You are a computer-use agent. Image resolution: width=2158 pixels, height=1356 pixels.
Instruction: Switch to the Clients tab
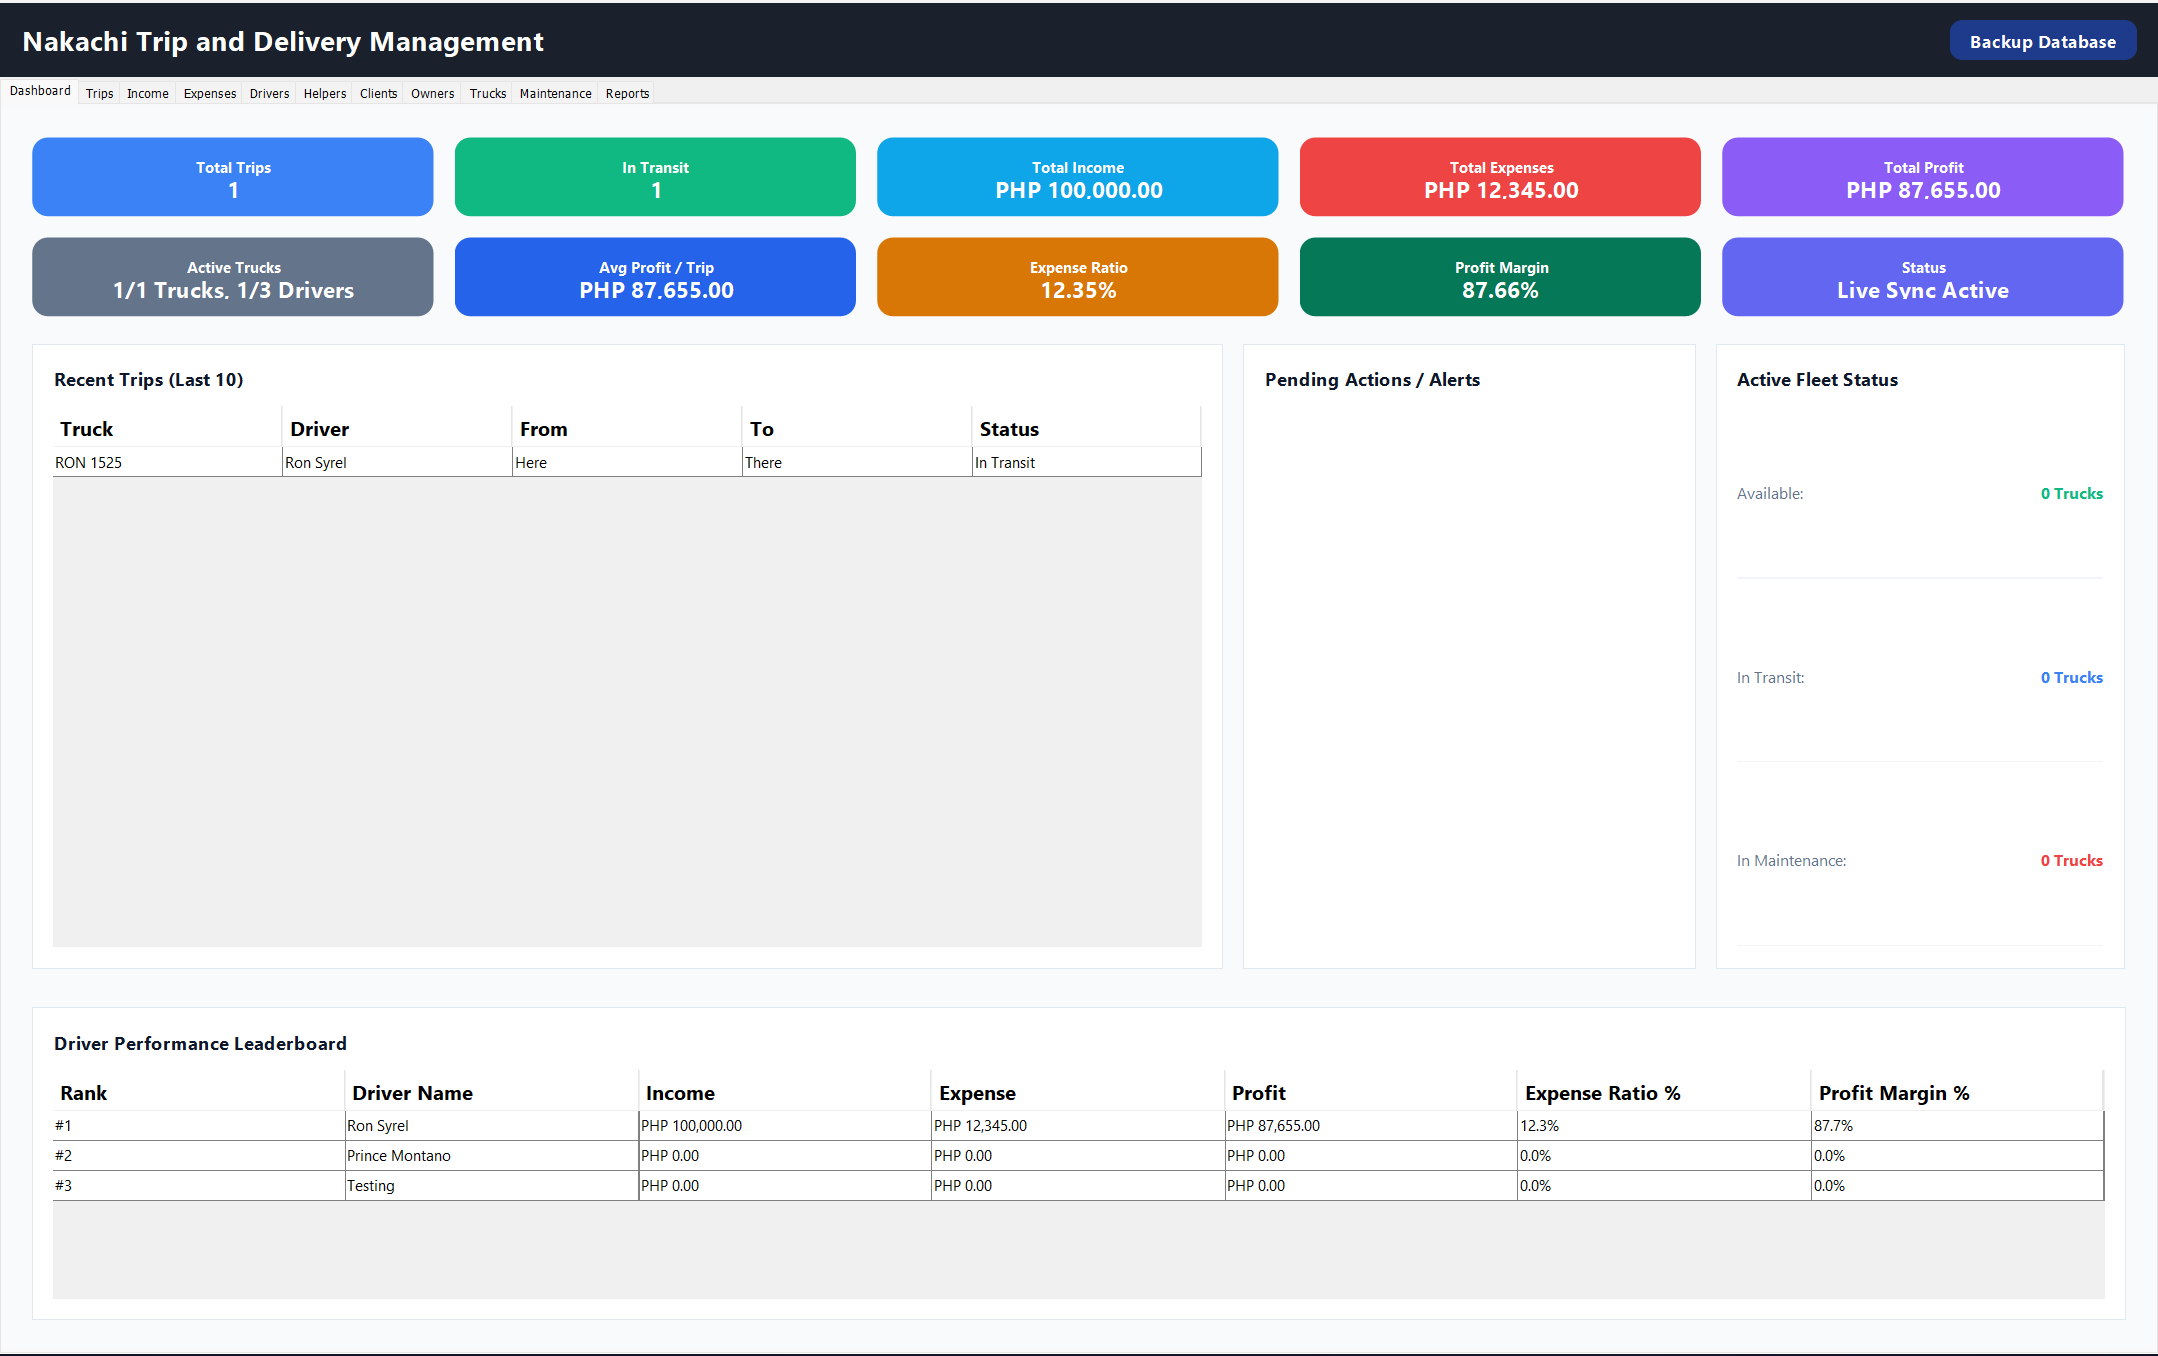pyautogui.click(x=379, y=93)
